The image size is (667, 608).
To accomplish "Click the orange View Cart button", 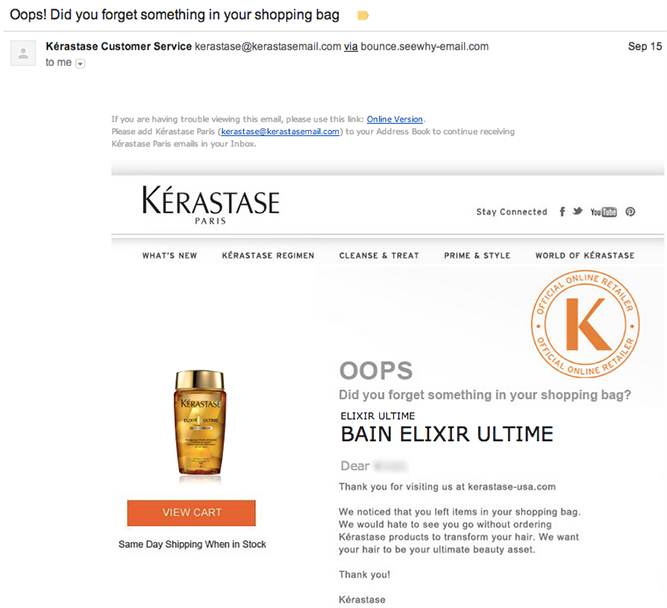I will tap(191, 513).
